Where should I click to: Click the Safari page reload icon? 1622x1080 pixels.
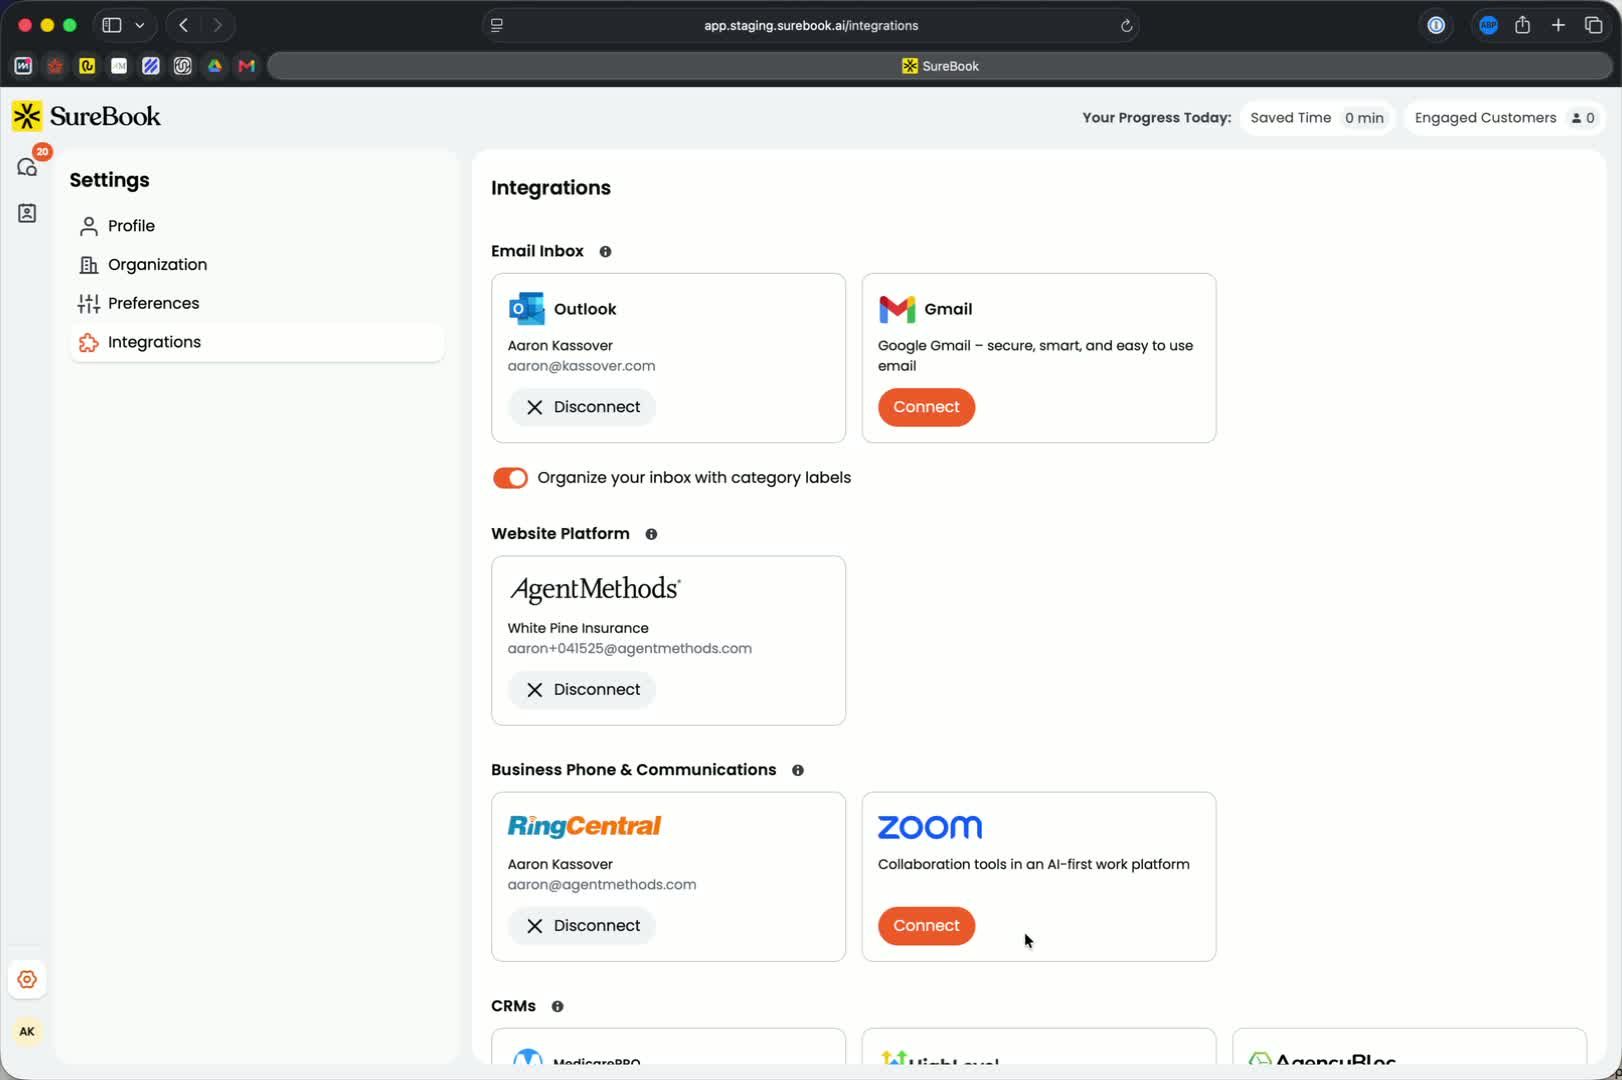pos(1126,26)
